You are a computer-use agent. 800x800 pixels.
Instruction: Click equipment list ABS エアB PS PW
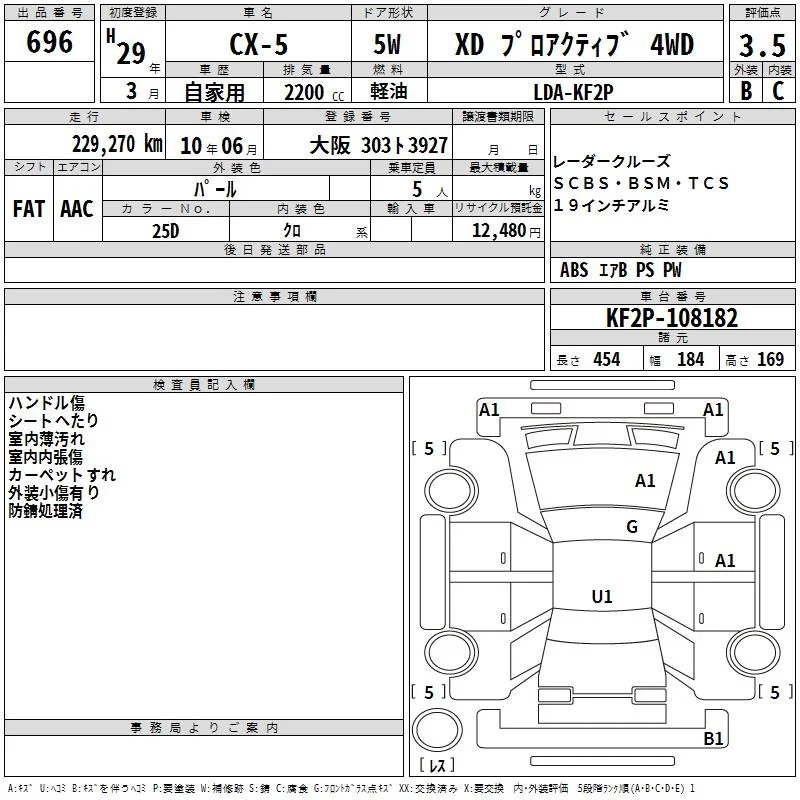pos(620,270)
